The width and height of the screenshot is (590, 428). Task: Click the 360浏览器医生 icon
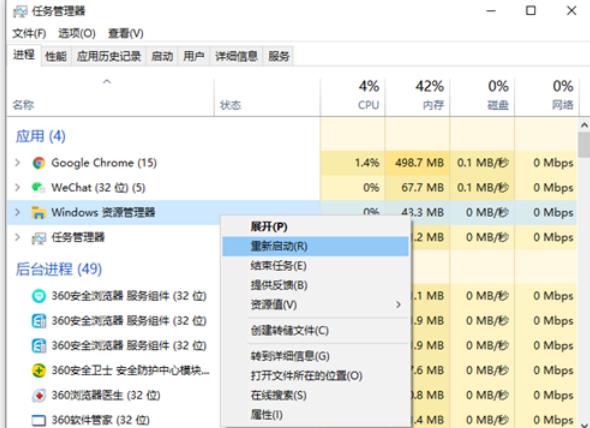[39, 395]
